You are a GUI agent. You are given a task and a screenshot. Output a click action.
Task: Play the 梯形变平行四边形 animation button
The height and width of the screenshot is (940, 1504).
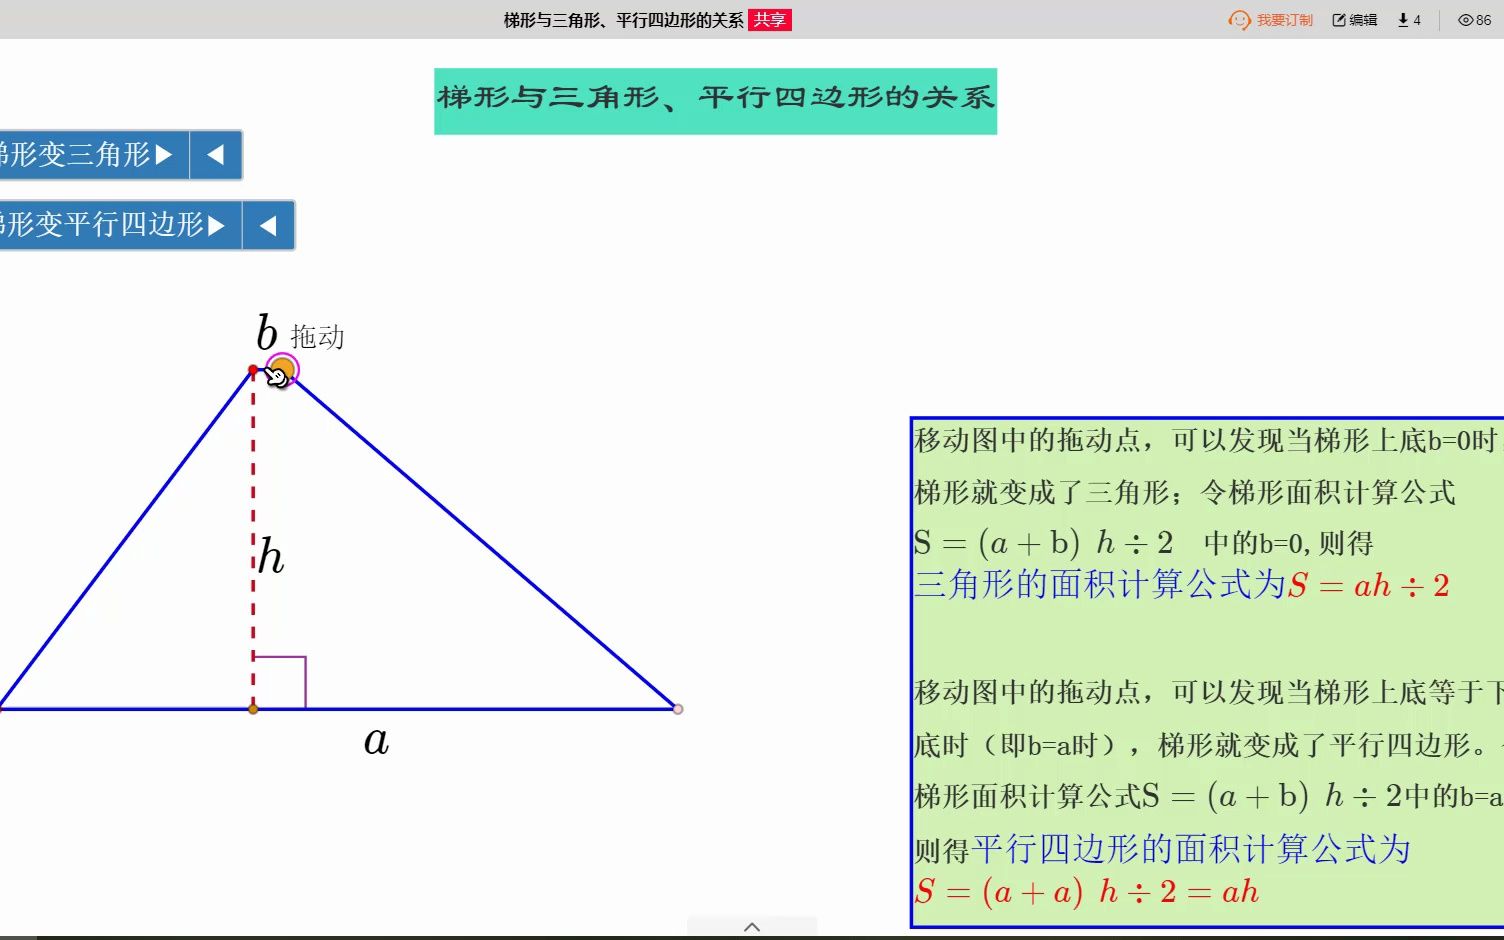(x=120, y=225)
